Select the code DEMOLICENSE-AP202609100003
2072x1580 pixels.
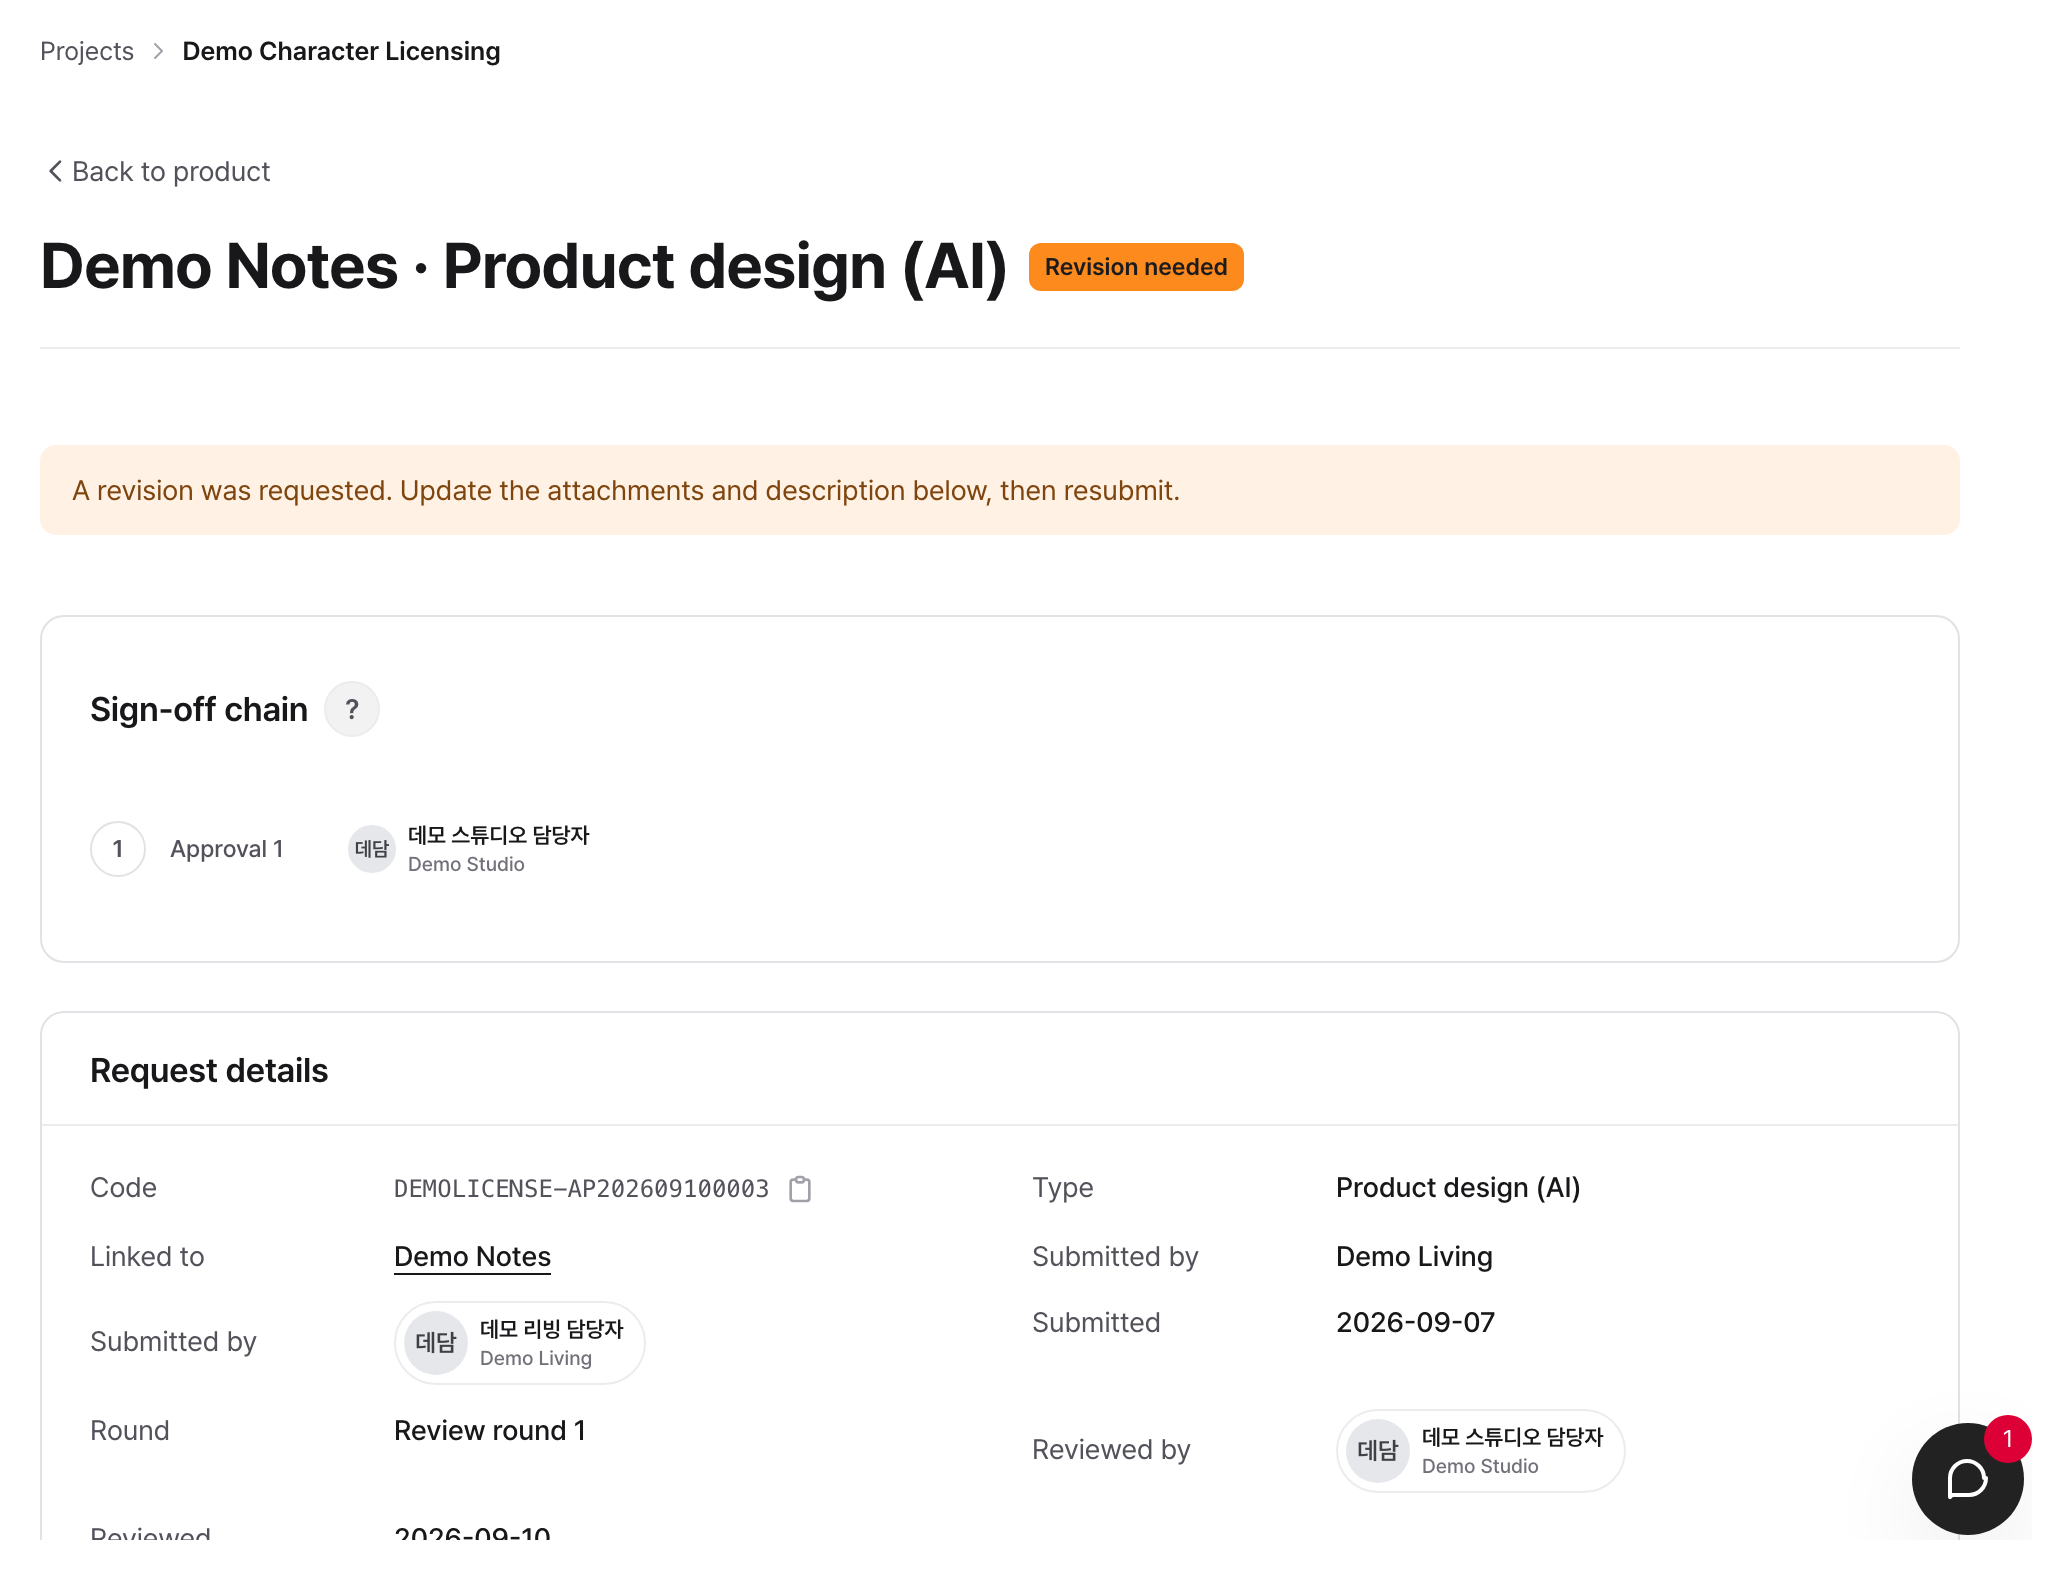581,1189
